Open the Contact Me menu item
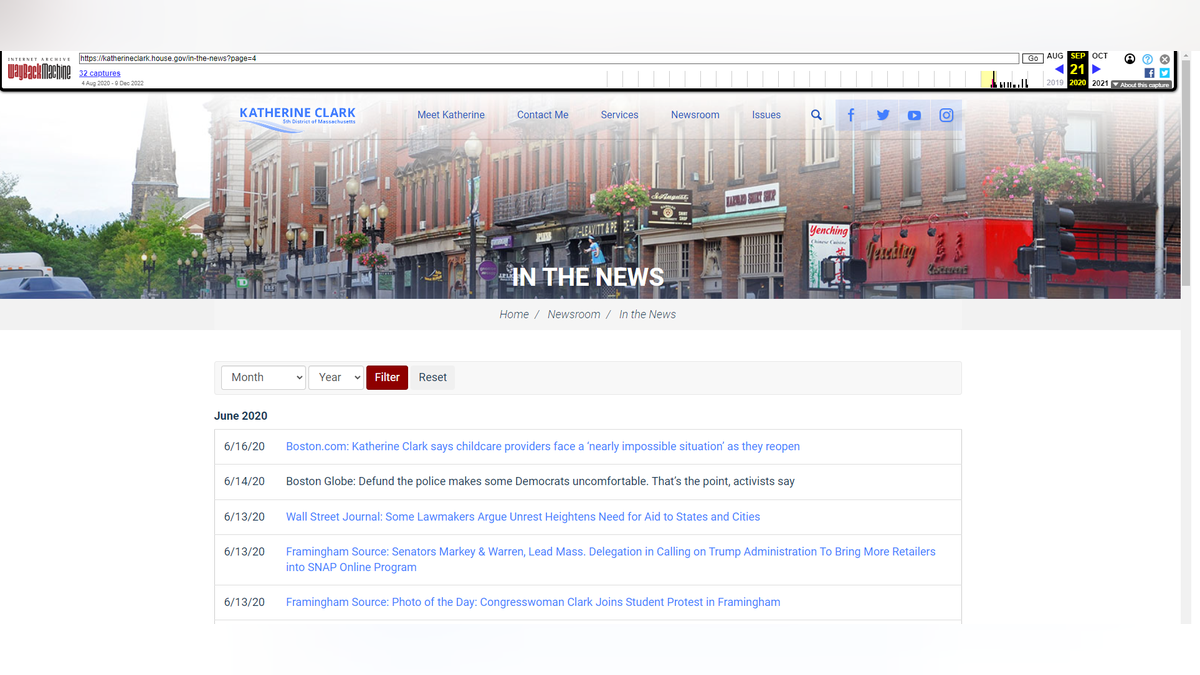The height and width of the screenshot is (675, 1200). pos(542,115)
